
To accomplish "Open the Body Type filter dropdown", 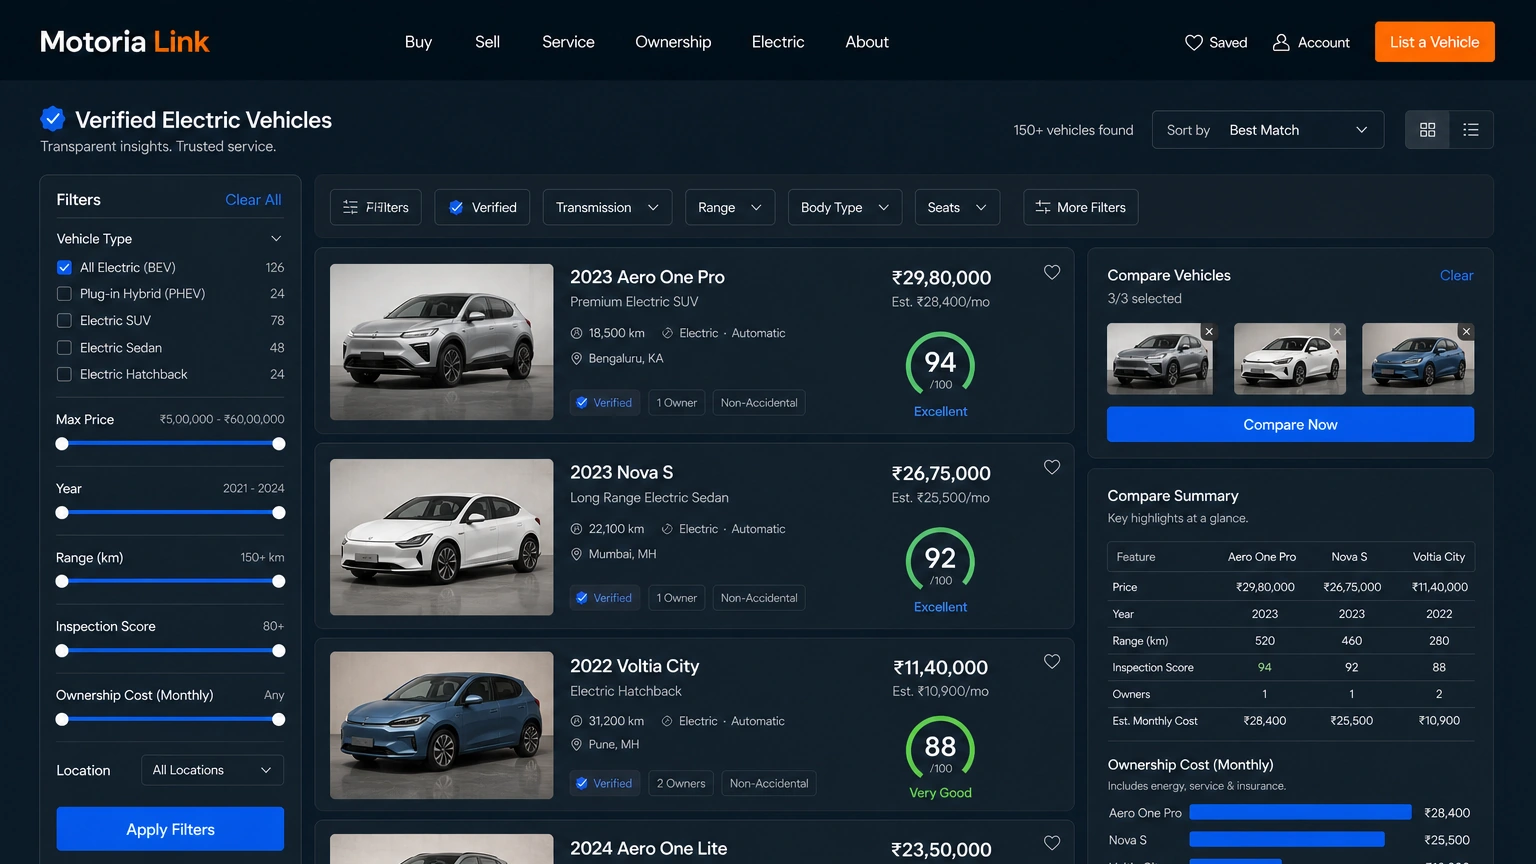I will [x=845, y=207].
